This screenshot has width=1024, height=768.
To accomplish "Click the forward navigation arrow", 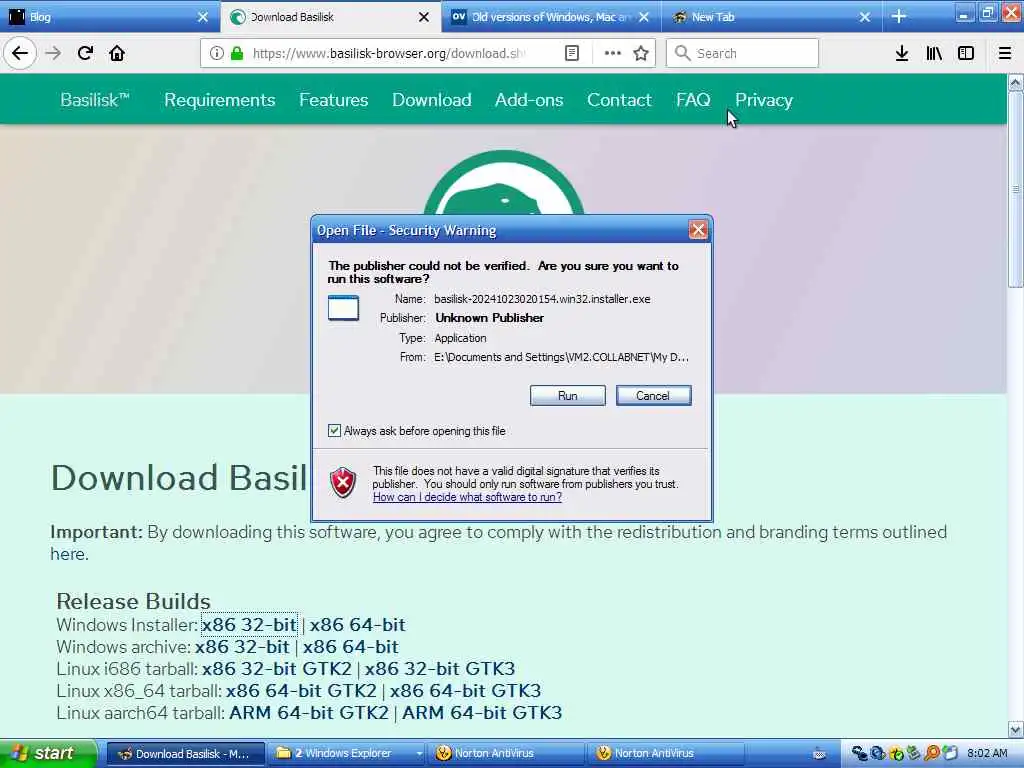I will tap(54, 53).
